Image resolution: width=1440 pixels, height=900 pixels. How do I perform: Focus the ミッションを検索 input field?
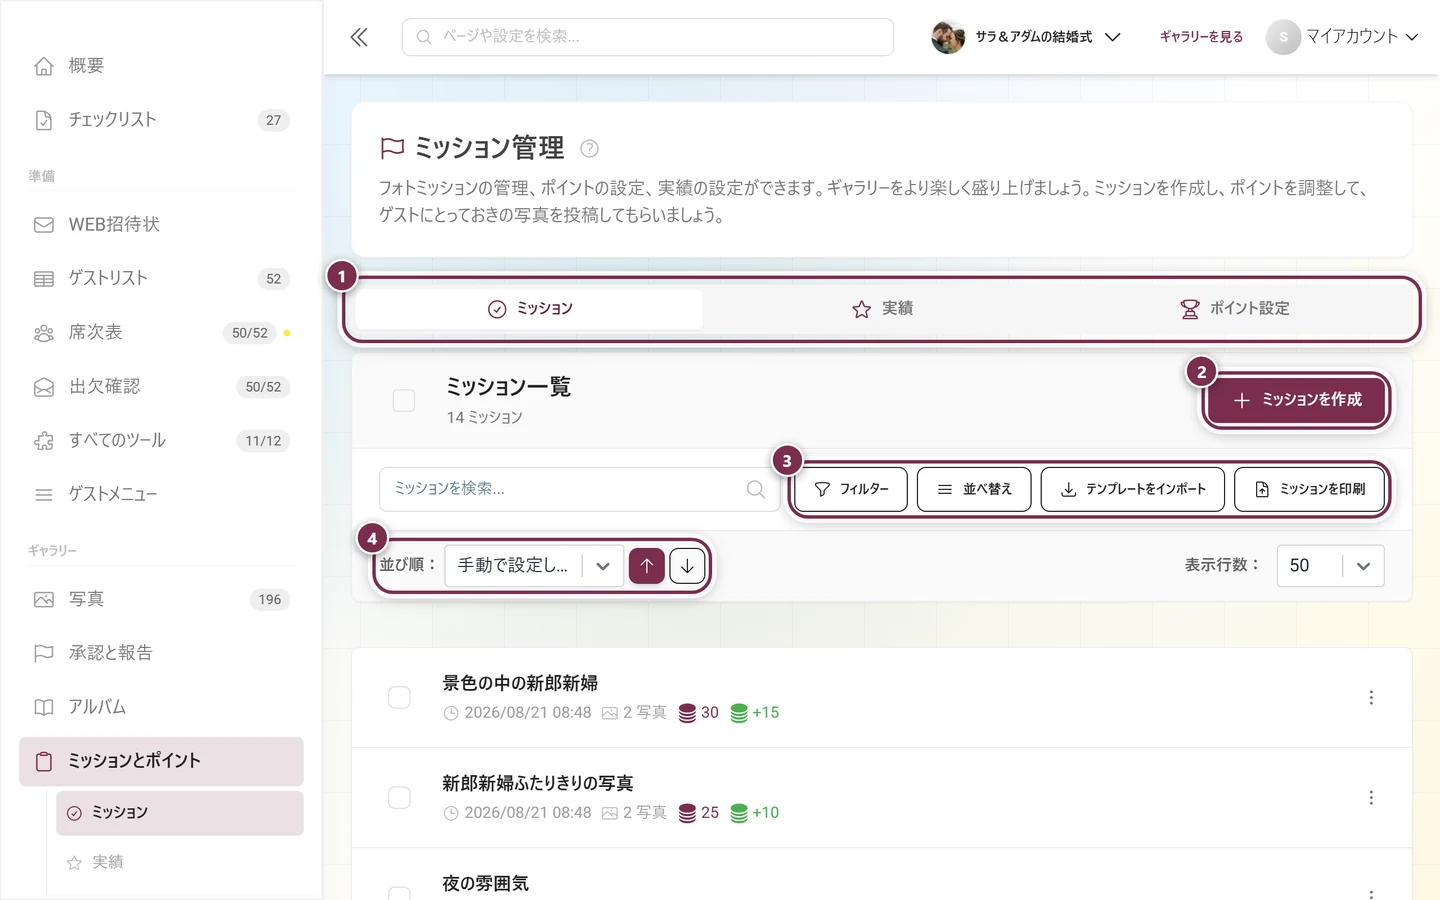(x=580, y=489)
